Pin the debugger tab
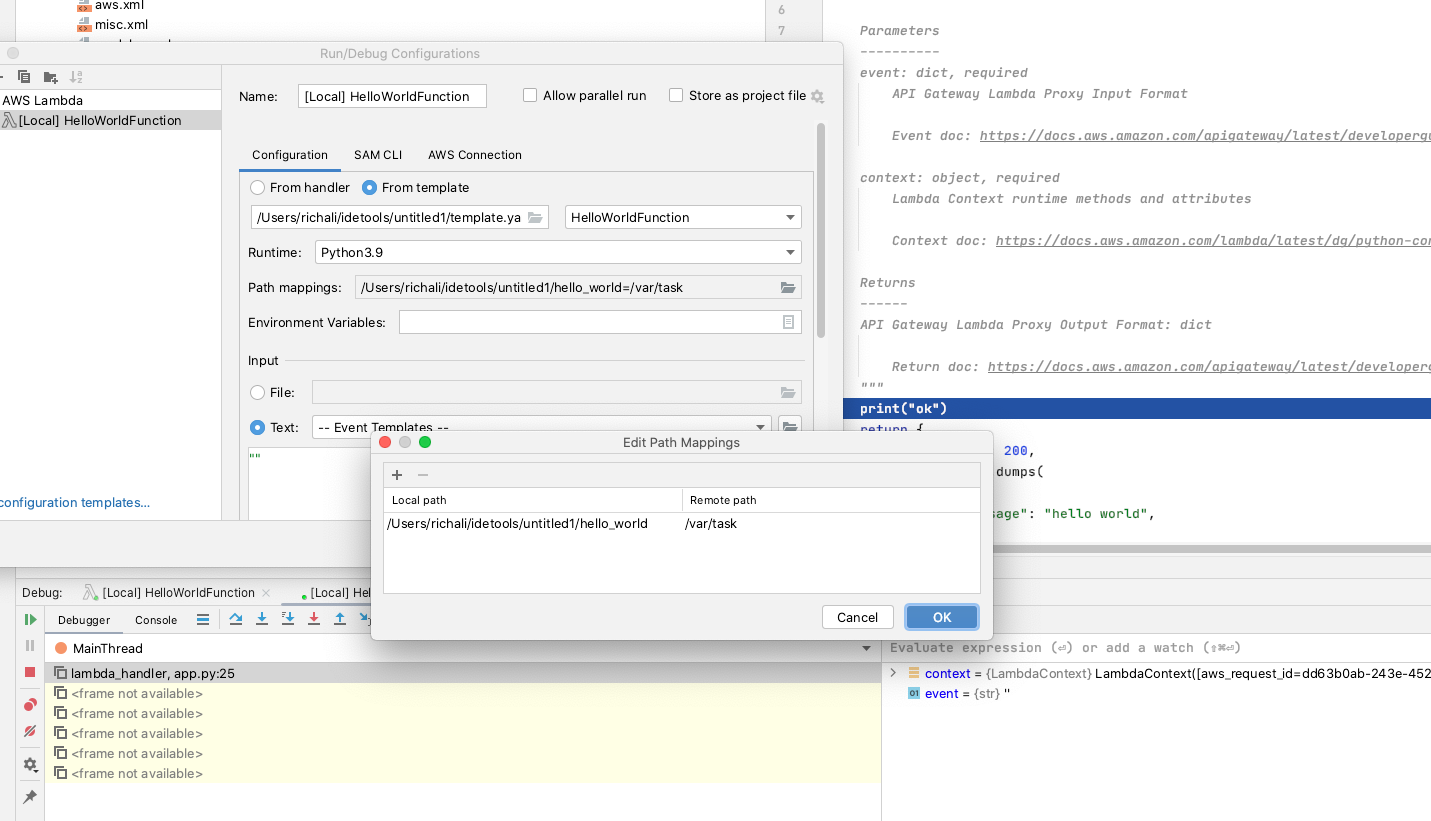1431x821 pixels. (x=29, y=796)
